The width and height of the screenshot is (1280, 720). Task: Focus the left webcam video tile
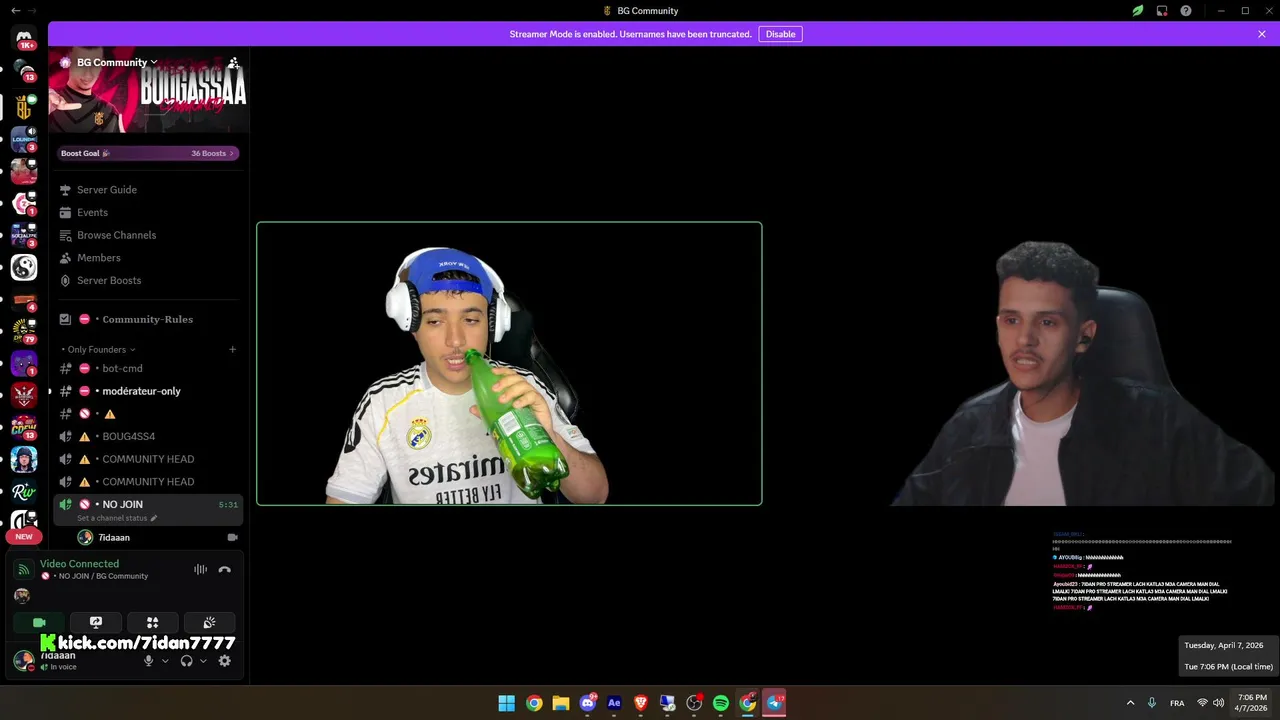(509, 363)
